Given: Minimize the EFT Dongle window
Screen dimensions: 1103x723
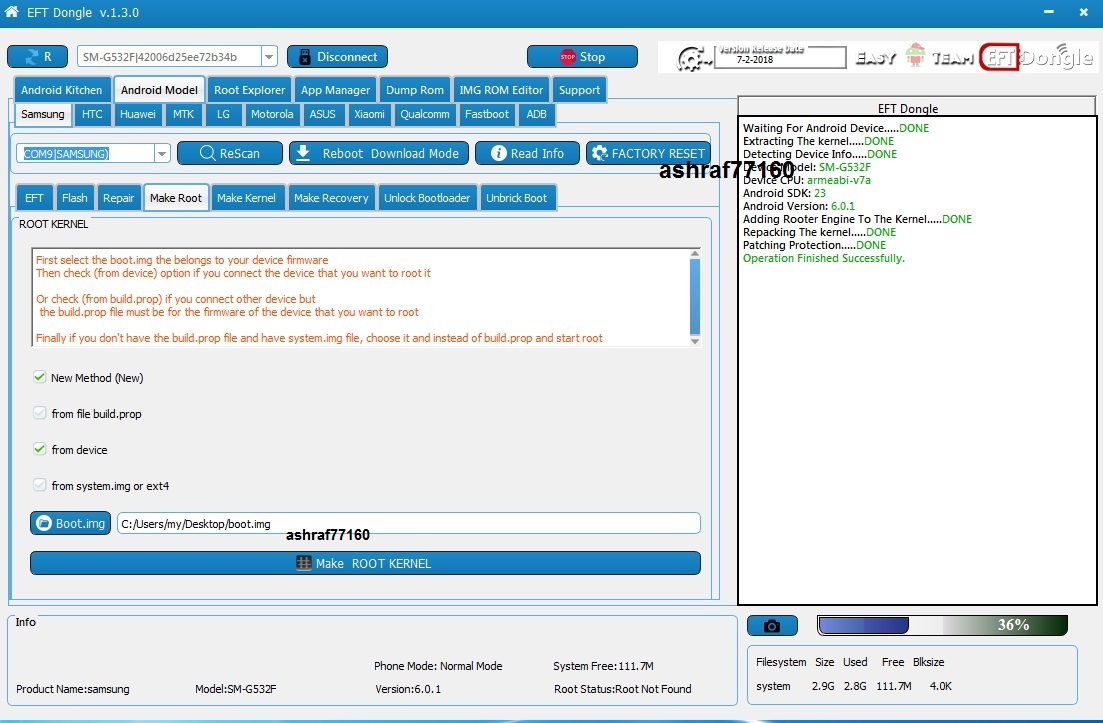Looking at the screenshot, I should tap(1049, 12).
